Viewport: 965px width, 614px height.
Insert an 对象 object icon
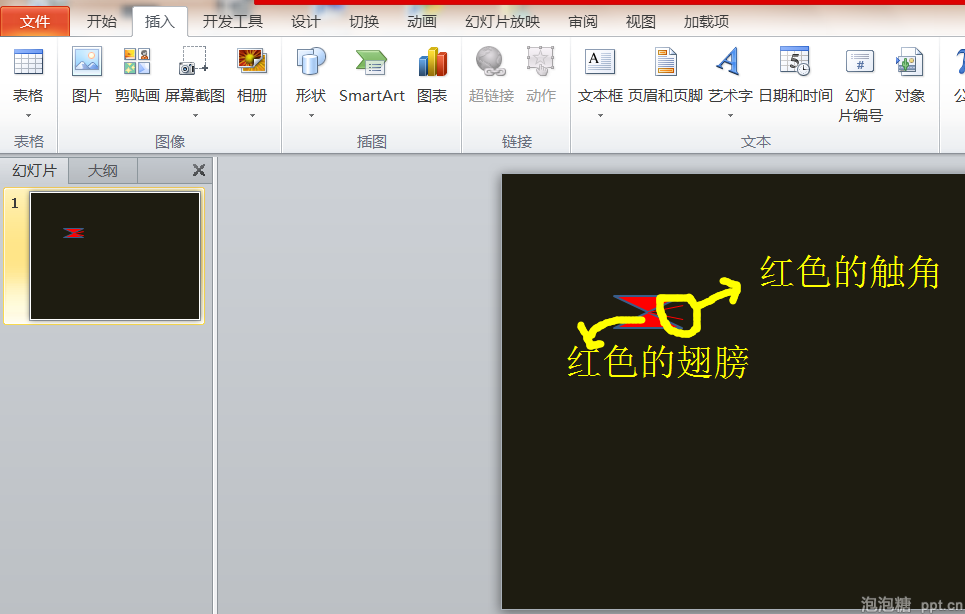click(x=909, y=63)
